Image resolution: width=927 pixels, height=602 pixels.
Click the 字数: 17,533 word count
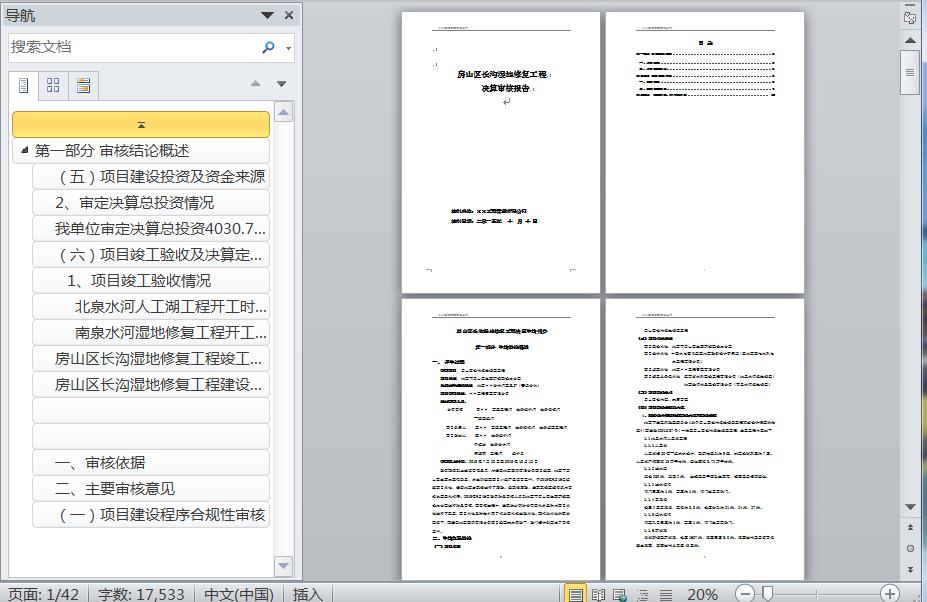point(141,594)
